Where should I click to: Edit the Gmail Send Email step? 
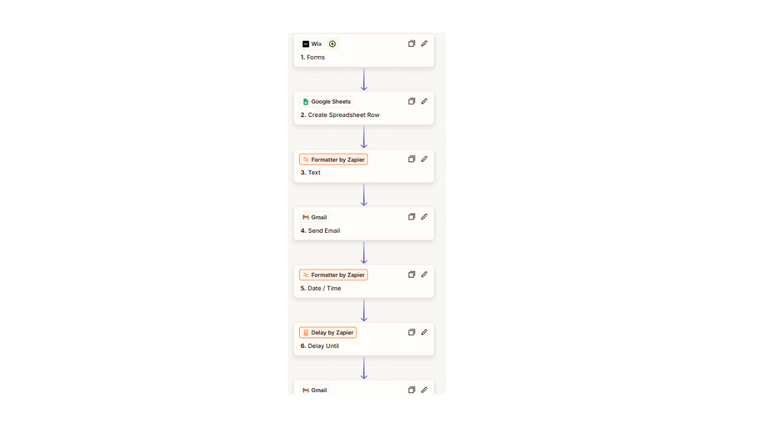(x=424, y=217)
